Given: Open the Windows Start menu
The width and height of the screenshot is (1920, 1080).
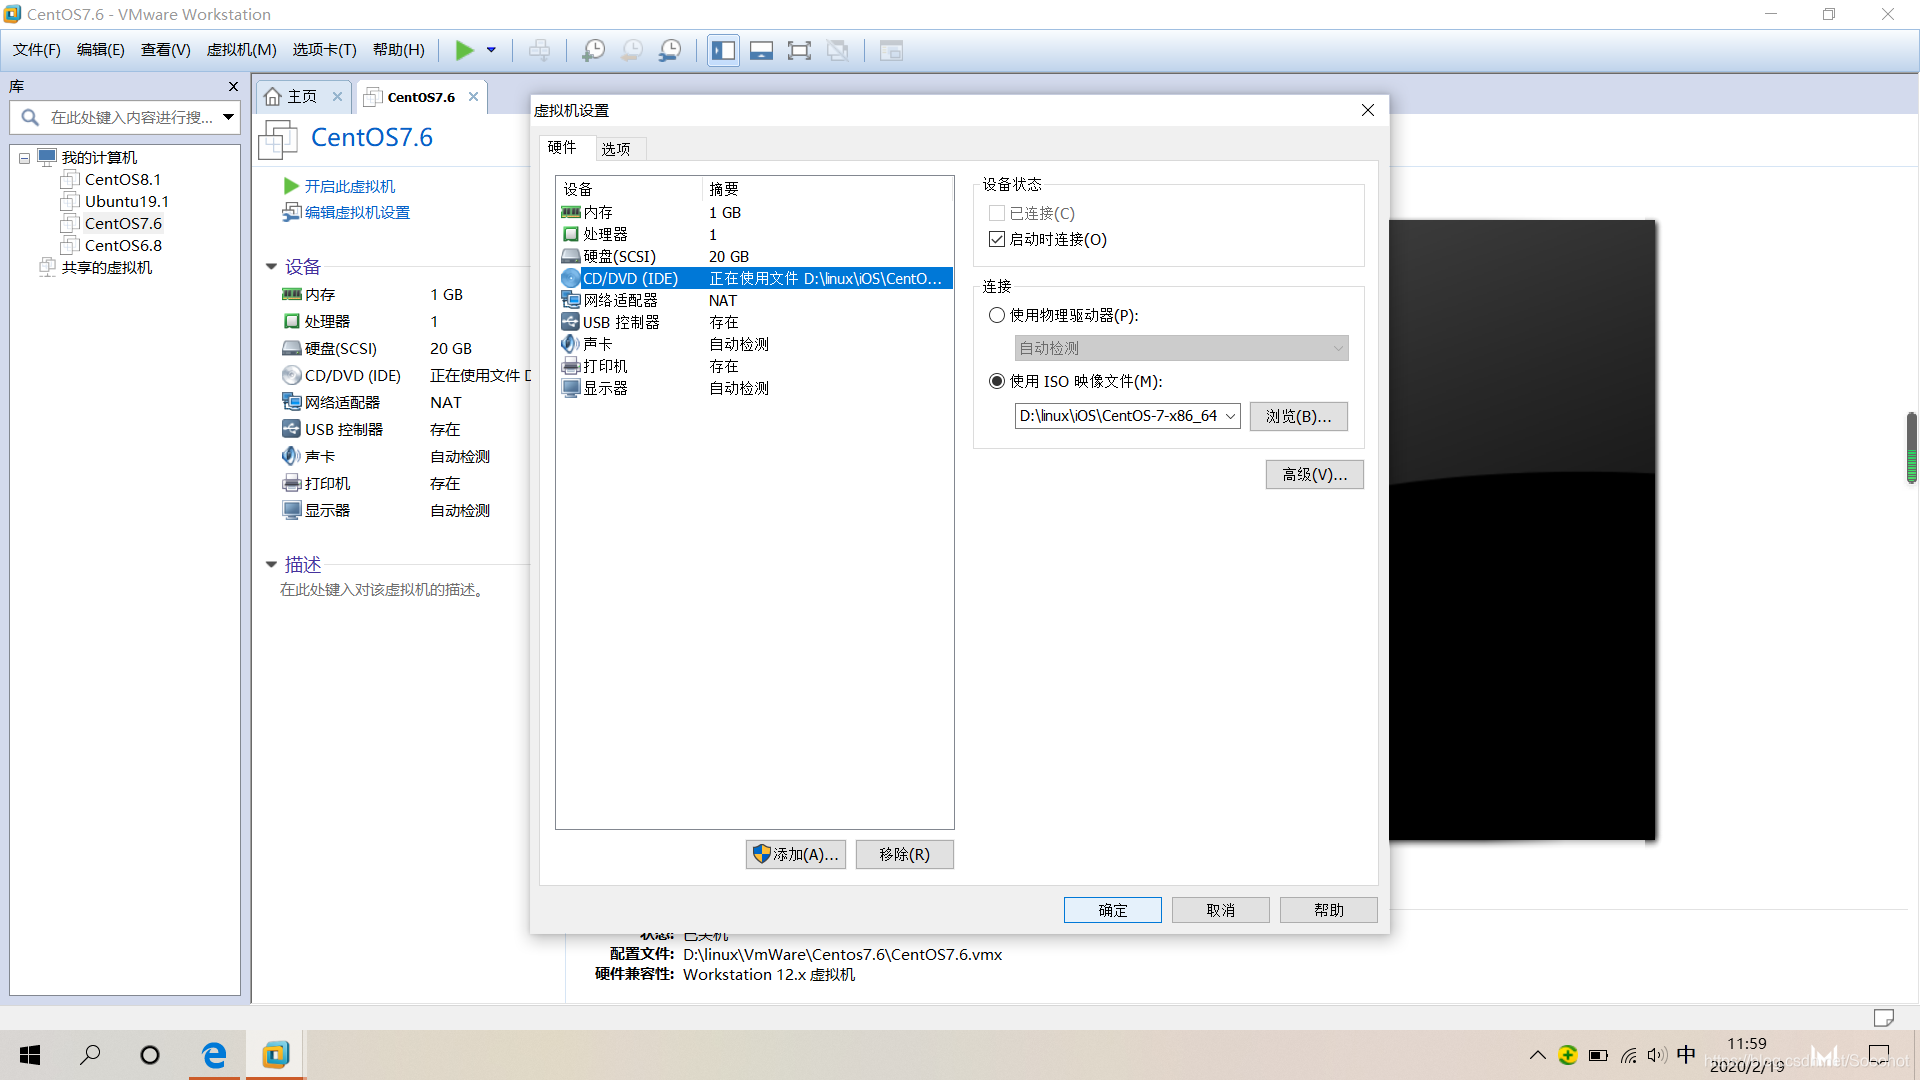Looking at the screenshot, I should pos(30,1055).
